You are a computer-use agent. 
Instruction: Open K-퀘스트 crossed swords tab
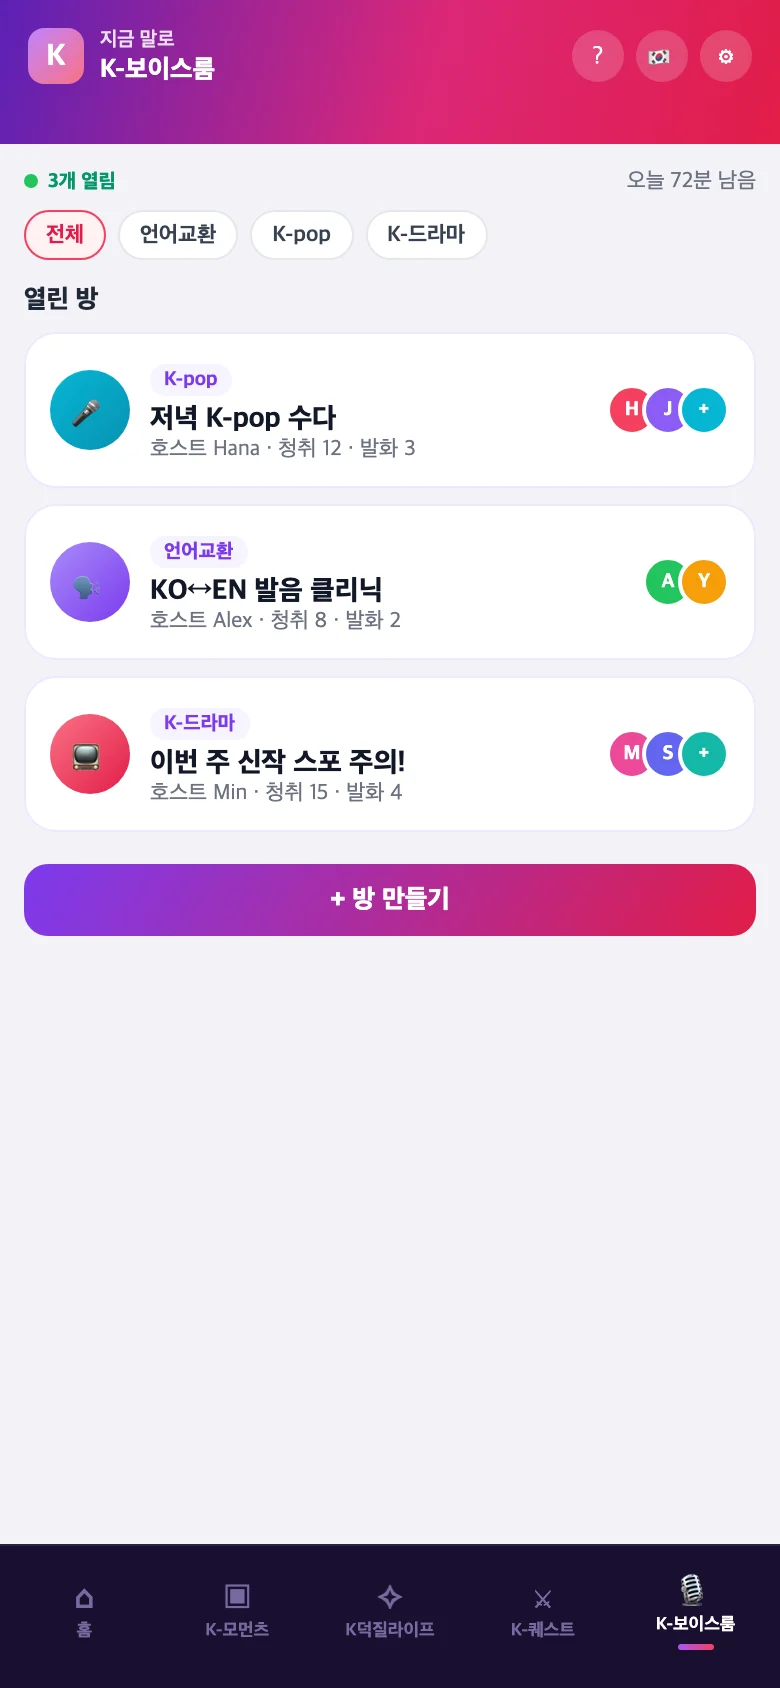click(543, 1612)
